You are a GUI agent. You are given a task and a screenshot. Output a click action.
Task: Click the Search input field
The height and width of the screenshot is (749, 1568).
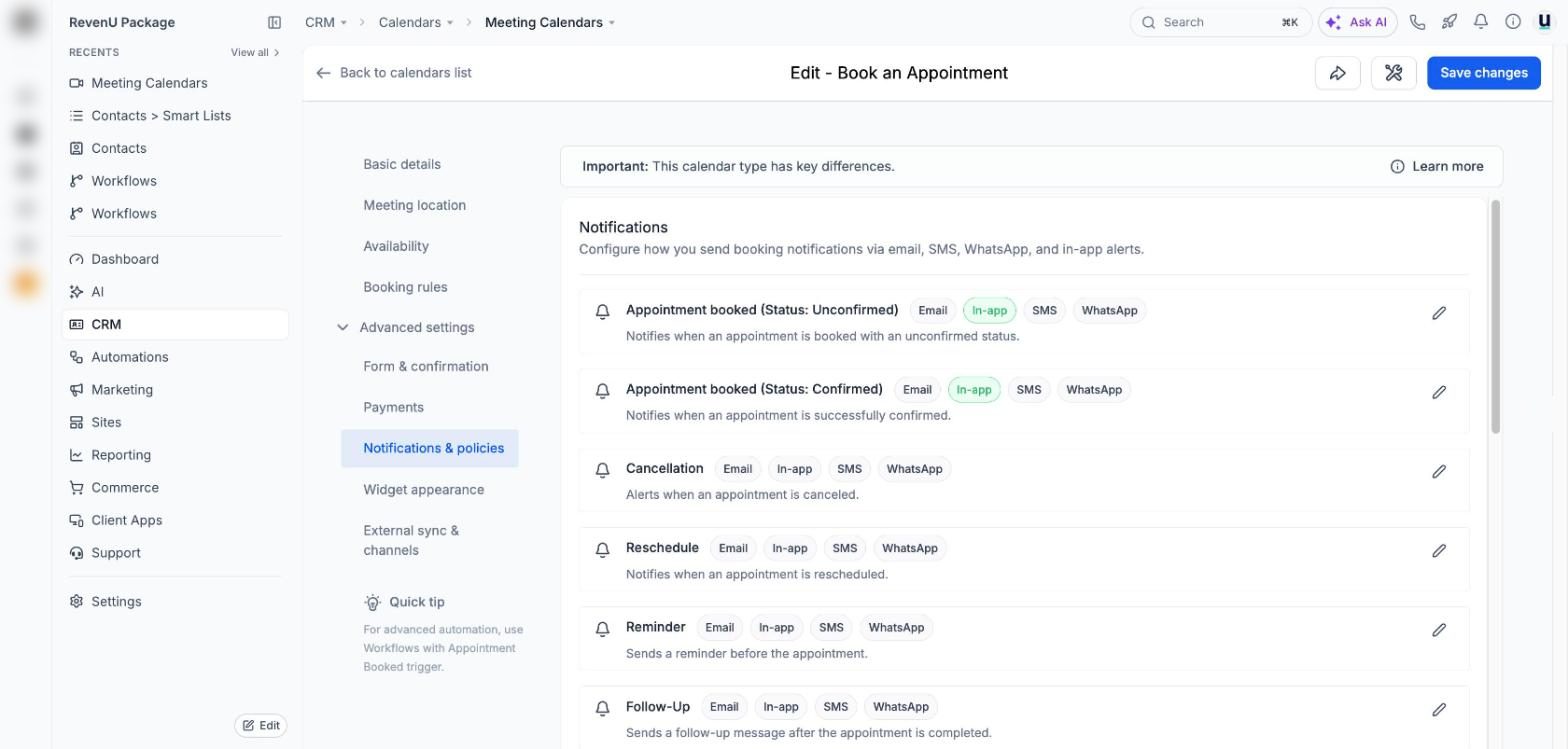1220,22
